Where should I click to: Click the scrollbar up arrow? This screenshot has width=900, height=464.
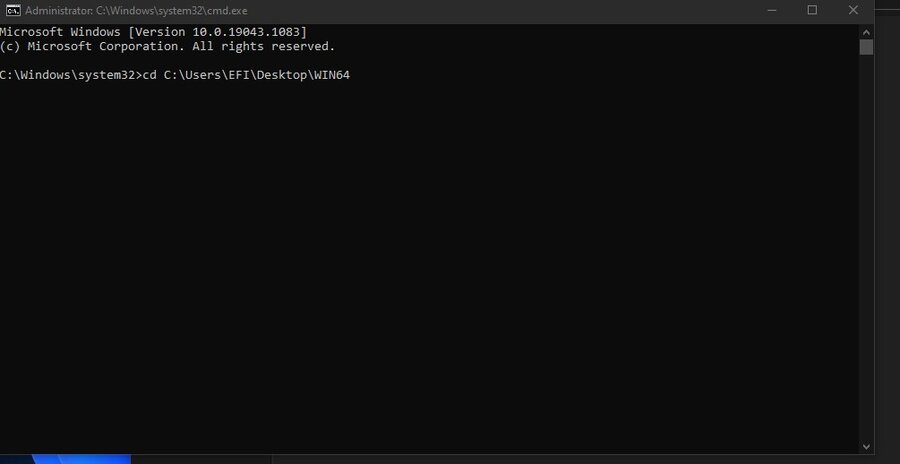tap(866, 30)
